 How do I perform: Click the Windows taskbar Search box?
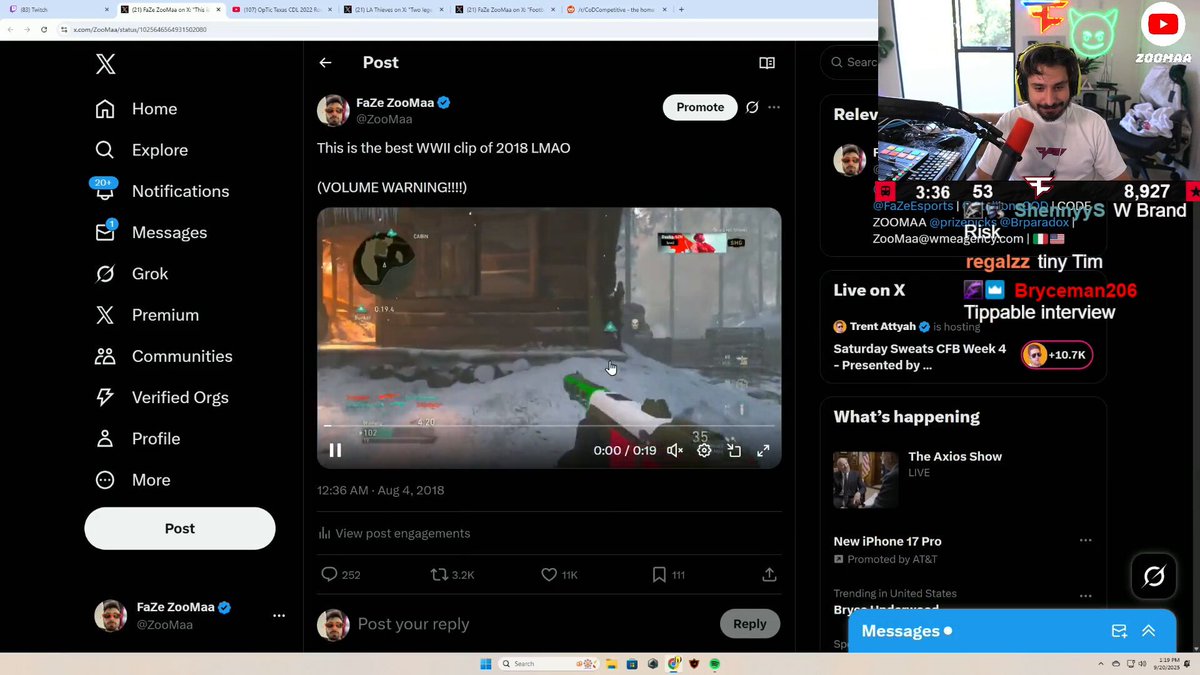(x=547, y=664)
